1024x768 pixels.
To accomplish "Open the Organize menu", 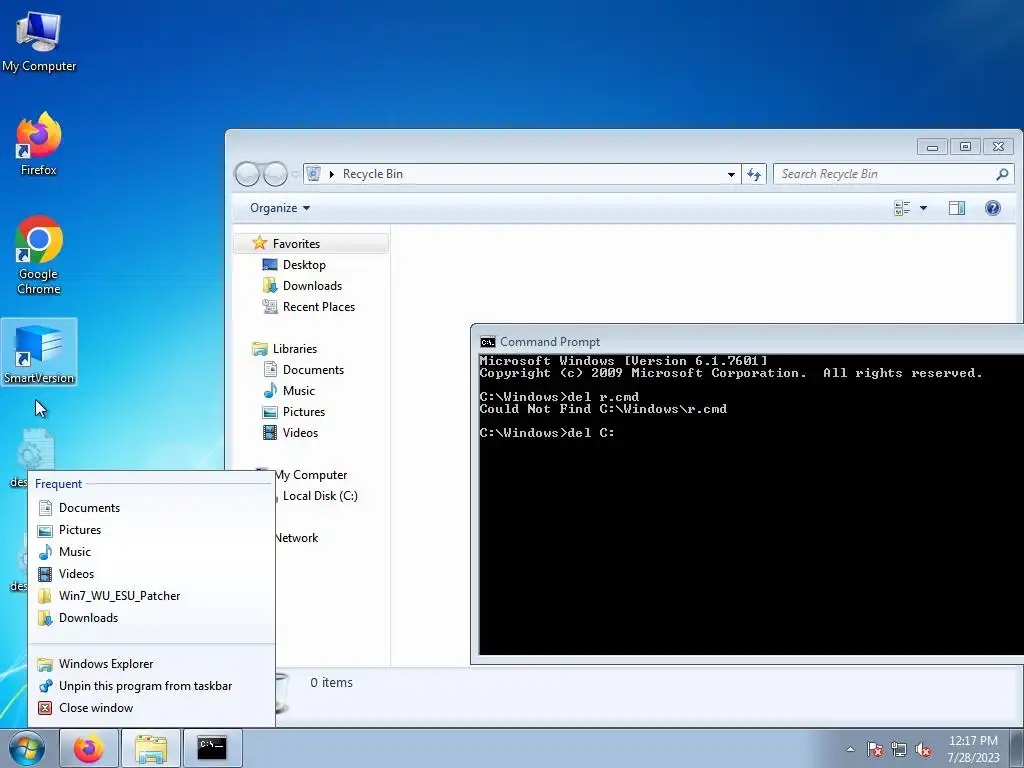I will (280, 208).
